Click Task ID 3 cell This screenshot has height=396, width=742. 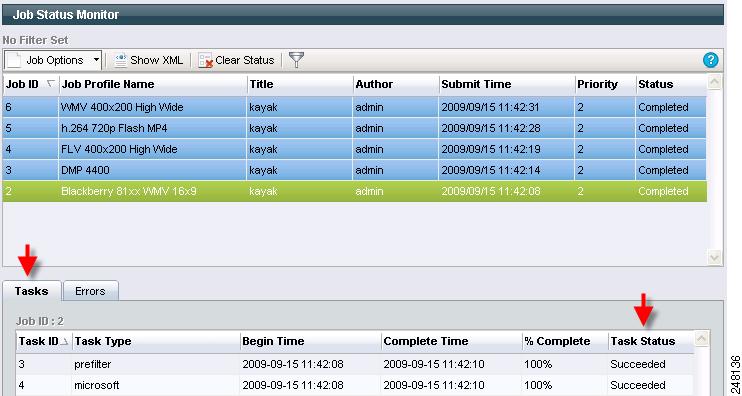[x=44, y=364]
